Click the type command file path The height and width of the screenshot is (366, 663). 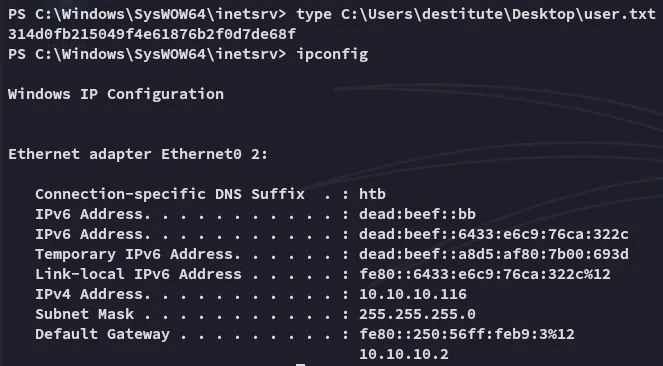coord(499,14)
